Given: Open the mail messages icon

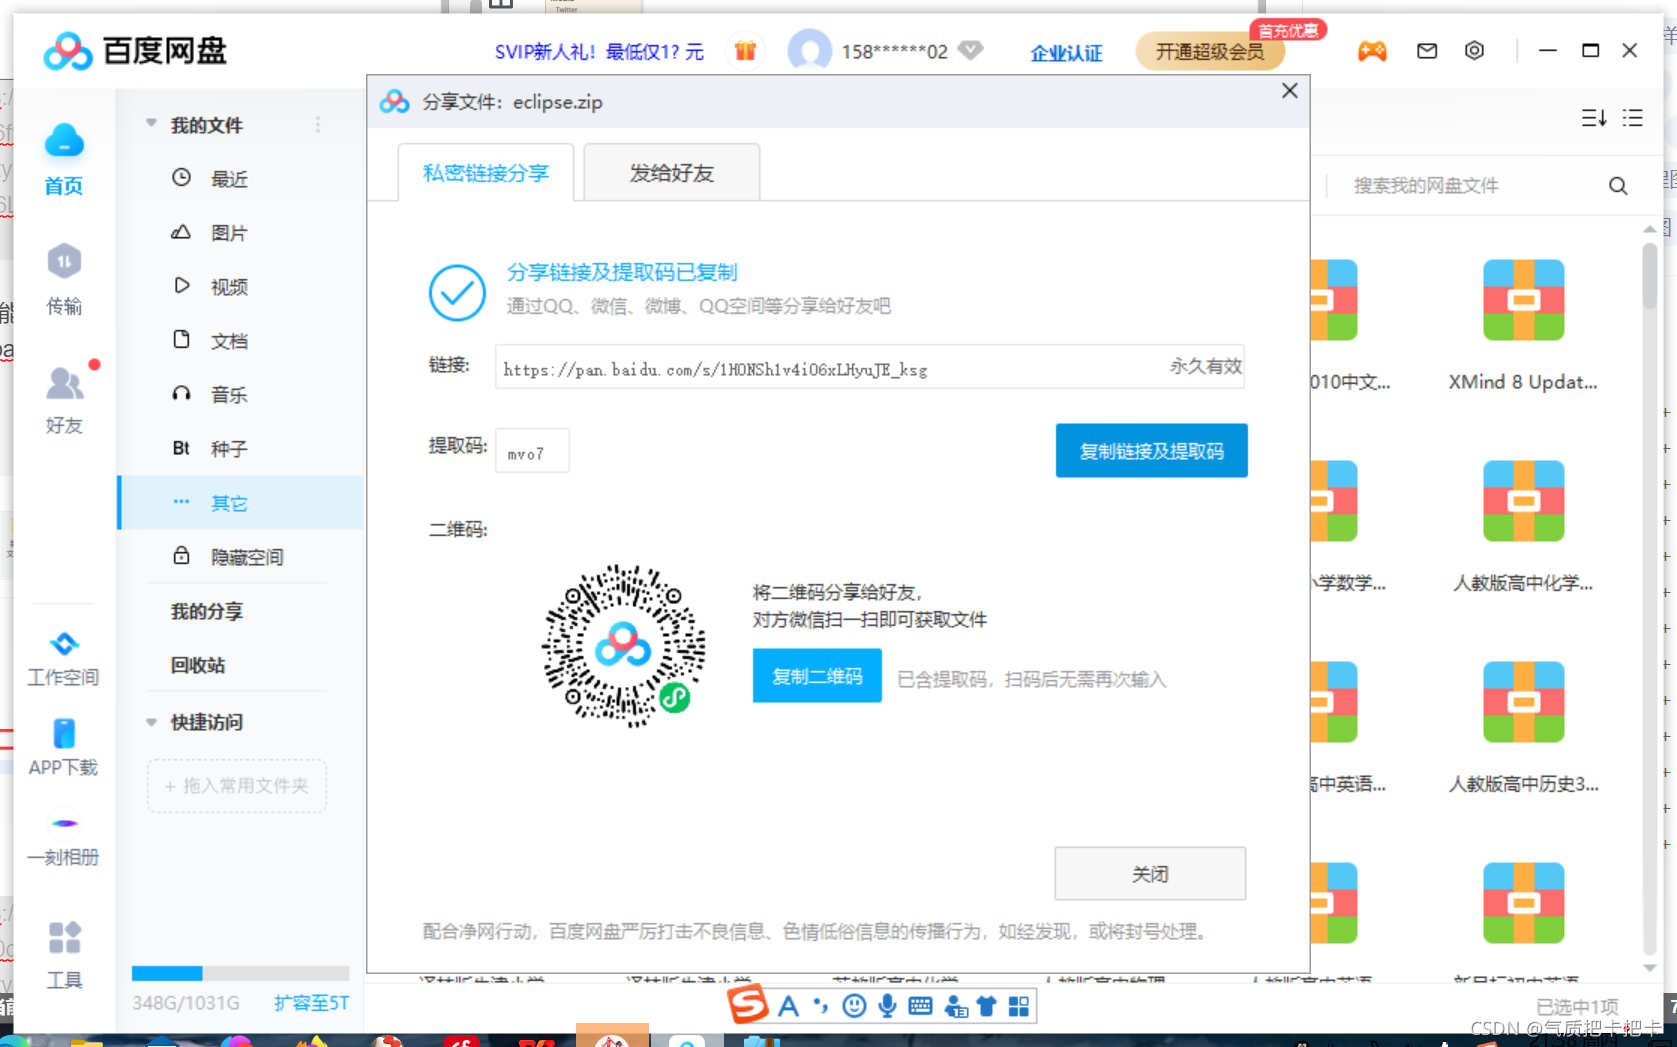Looking at the screenshot, I should pos(1427,51).
